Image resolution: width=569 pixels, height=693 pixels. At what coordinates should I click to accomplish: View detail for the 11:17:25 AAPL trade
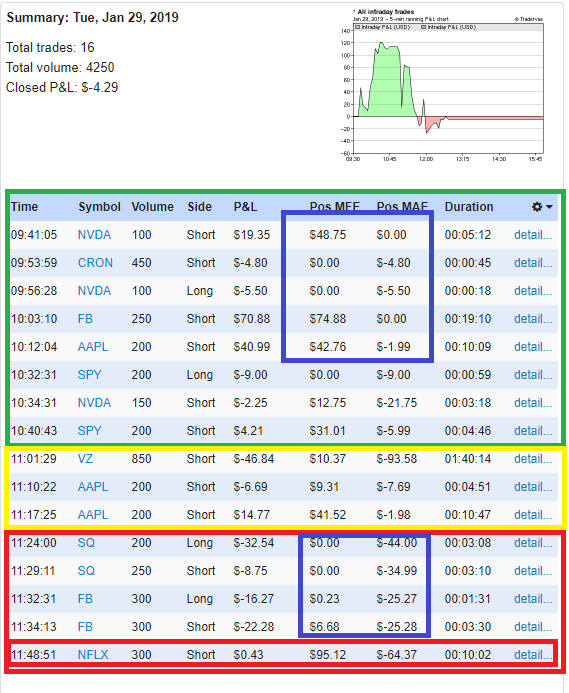533,514
